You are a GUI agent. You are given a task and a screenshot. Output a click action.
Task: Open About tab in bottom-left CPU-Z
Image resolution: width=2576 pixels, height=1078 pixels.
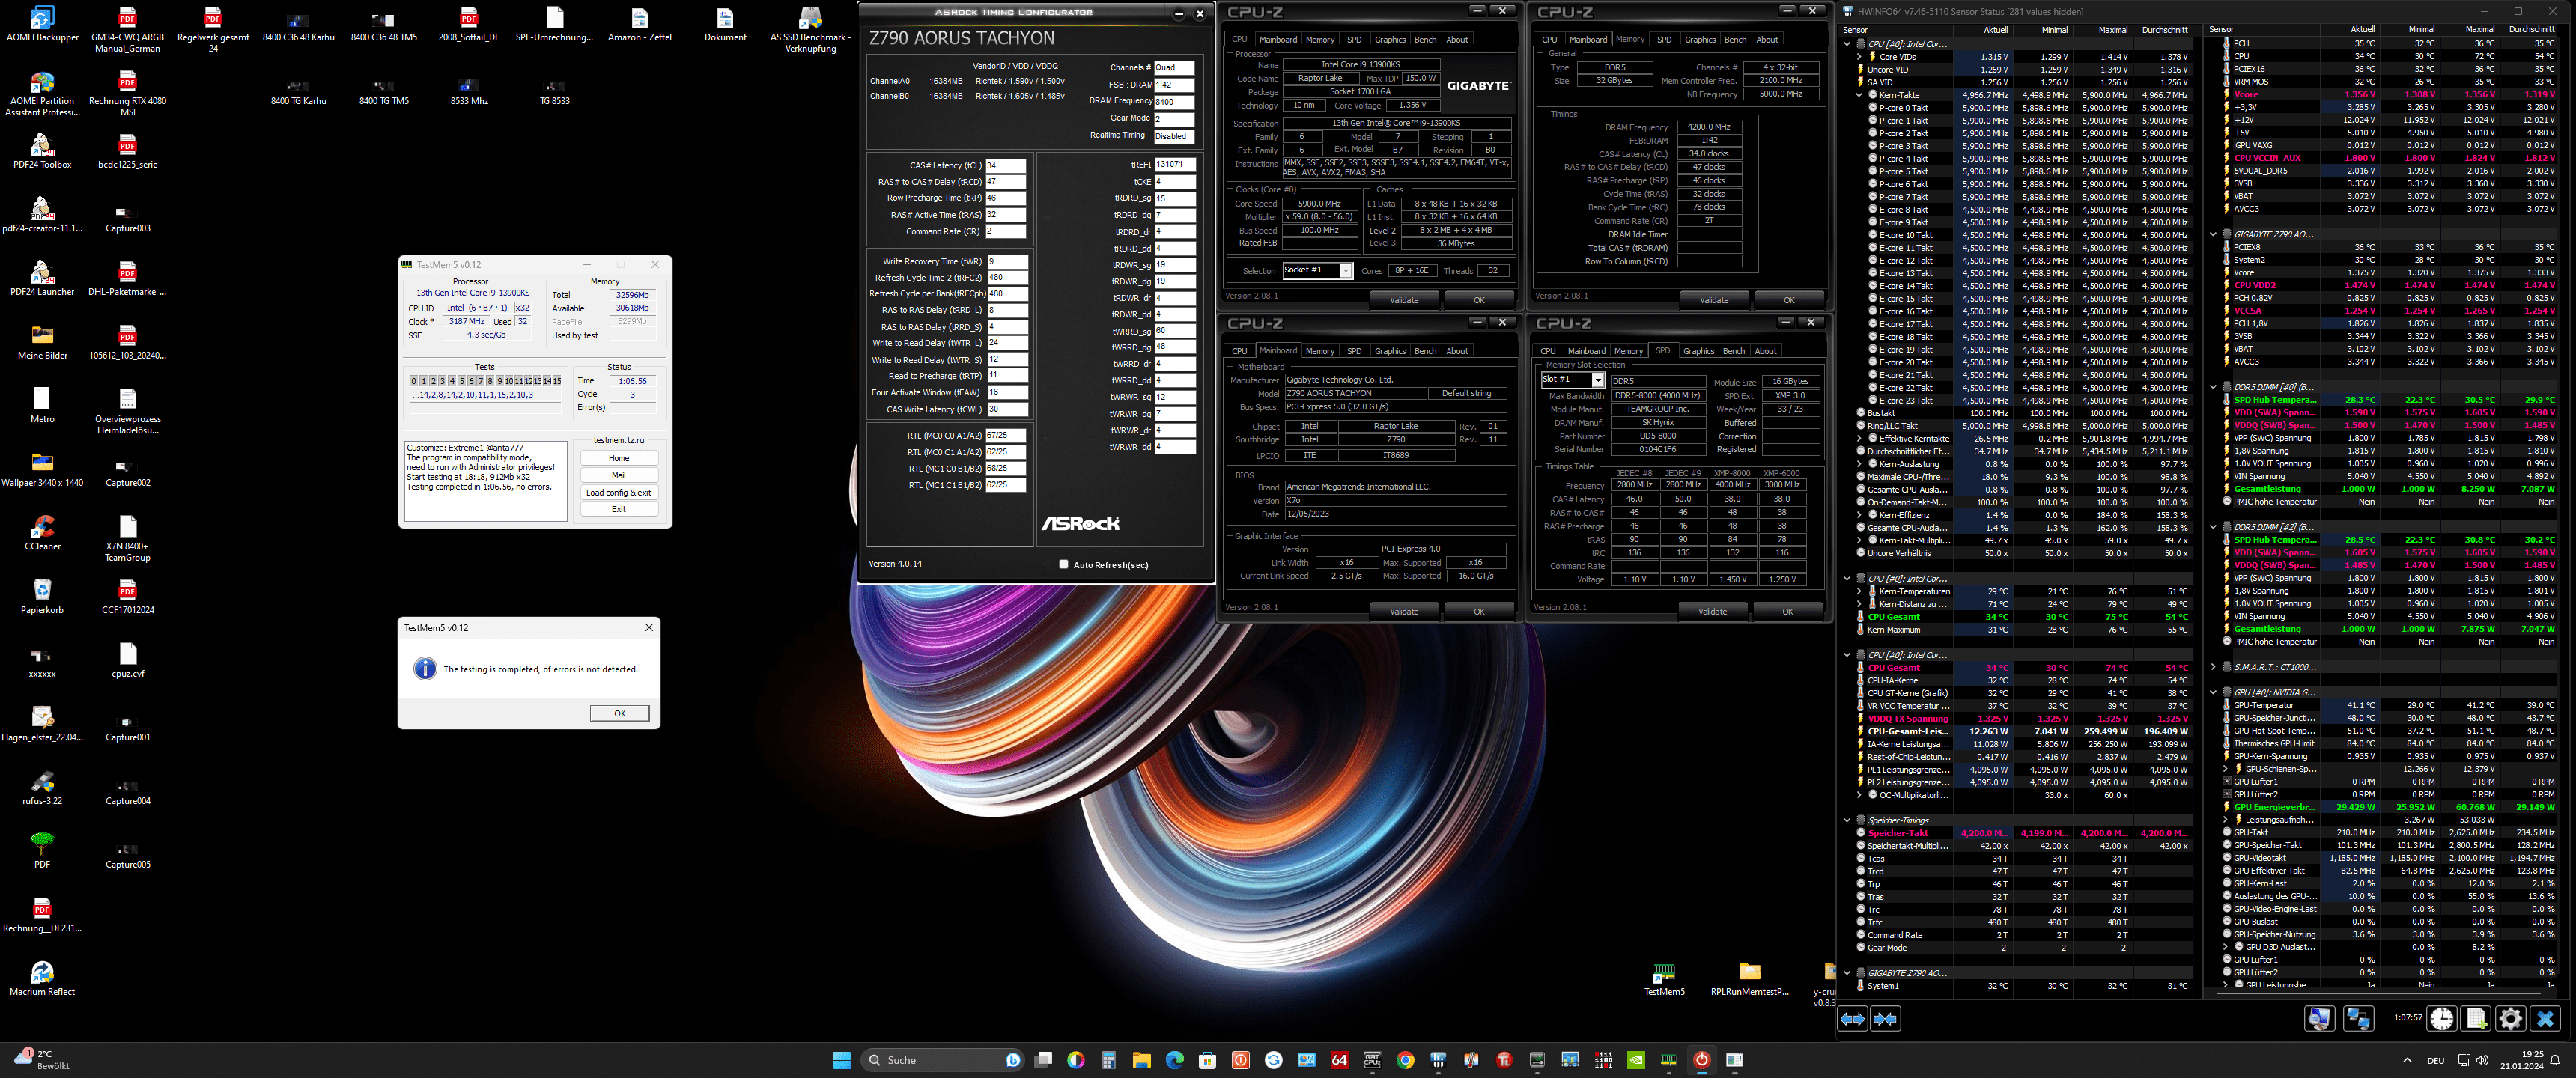tap(1457, 351)
